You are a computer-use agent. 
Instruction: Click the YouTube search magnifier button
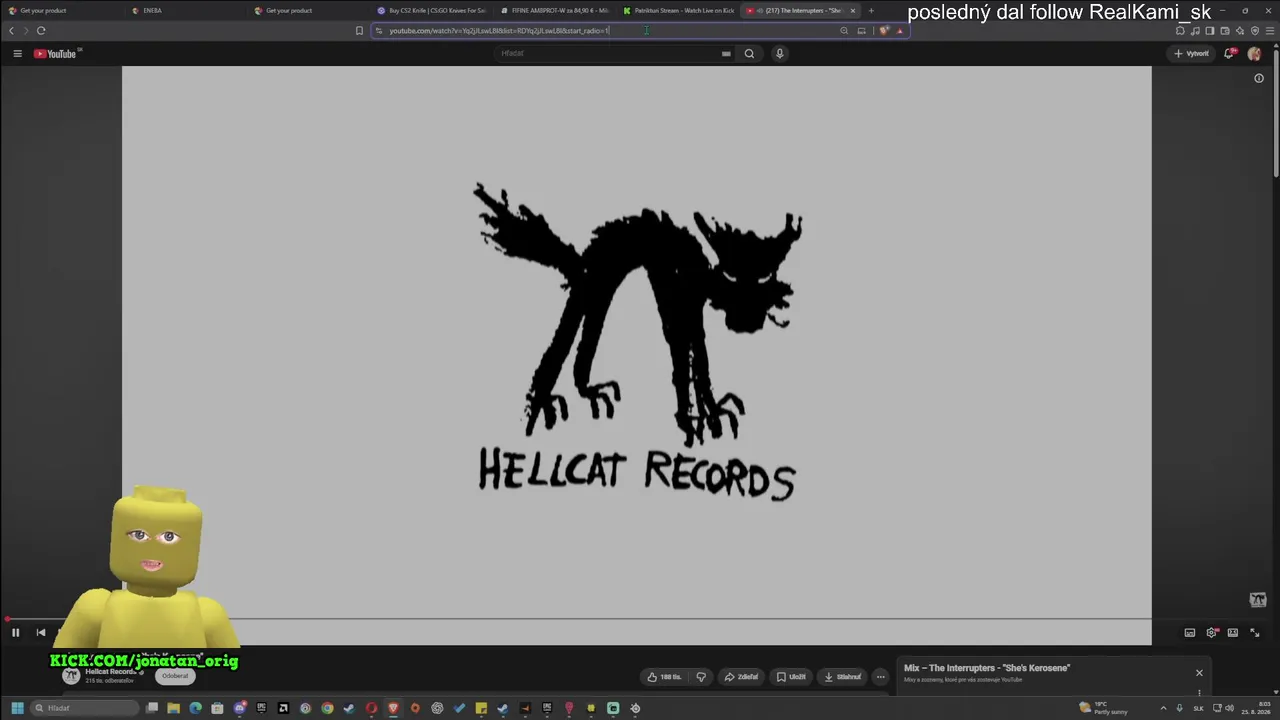point(749,53)
